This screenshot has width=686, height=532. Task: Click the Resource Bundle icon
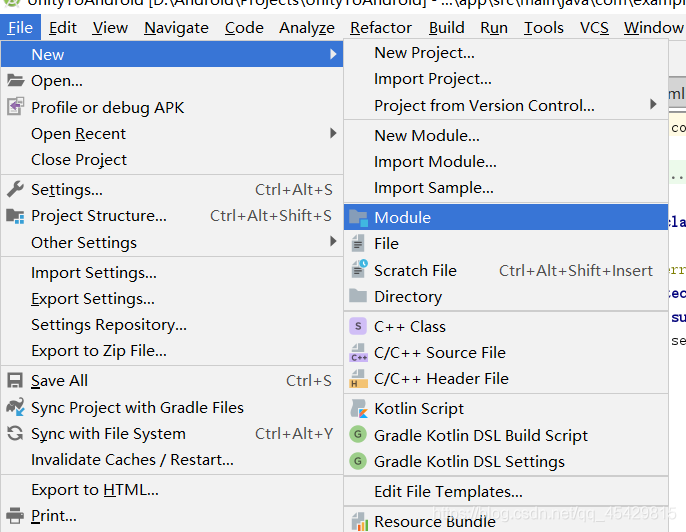coord(358,521)
